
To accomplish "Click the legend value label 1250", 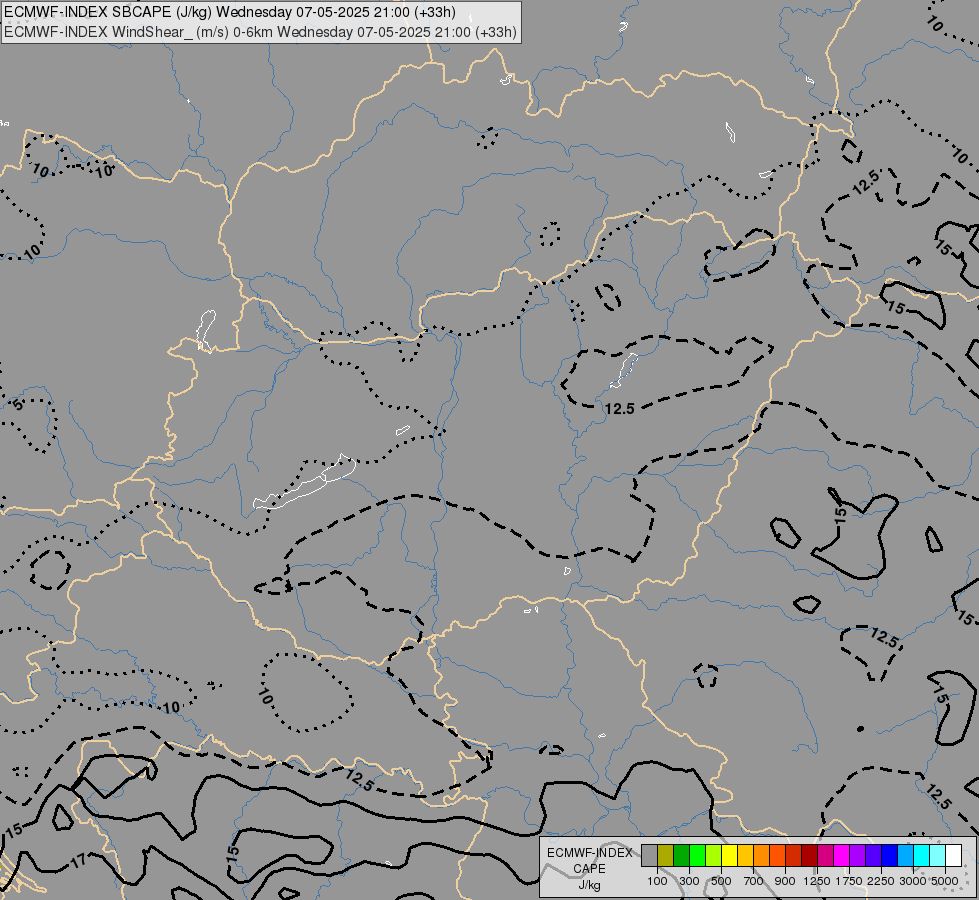I will pyautogui.click(x=817, y=881).
